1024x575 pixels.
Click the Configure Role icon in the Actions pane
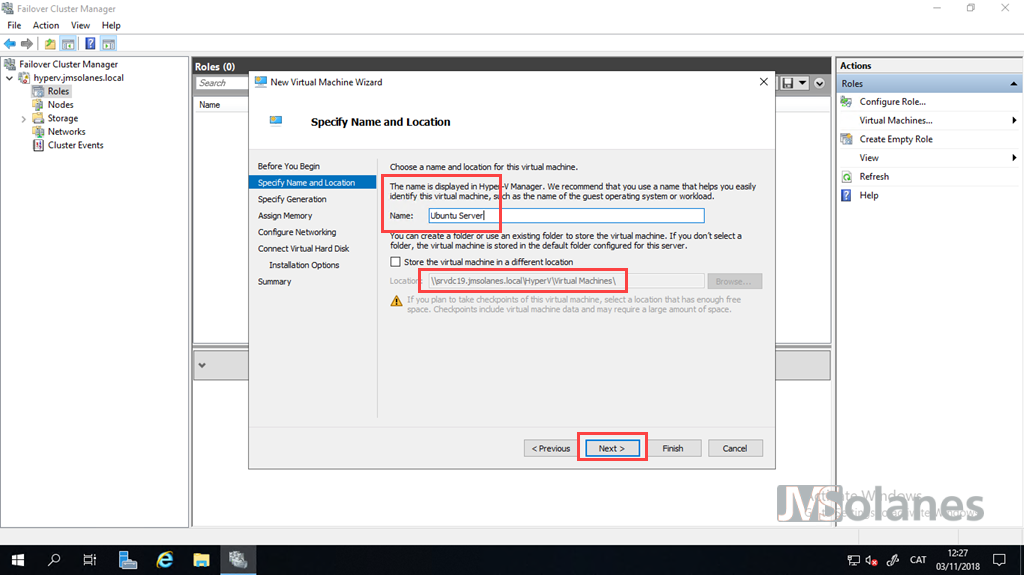point(846,102)
